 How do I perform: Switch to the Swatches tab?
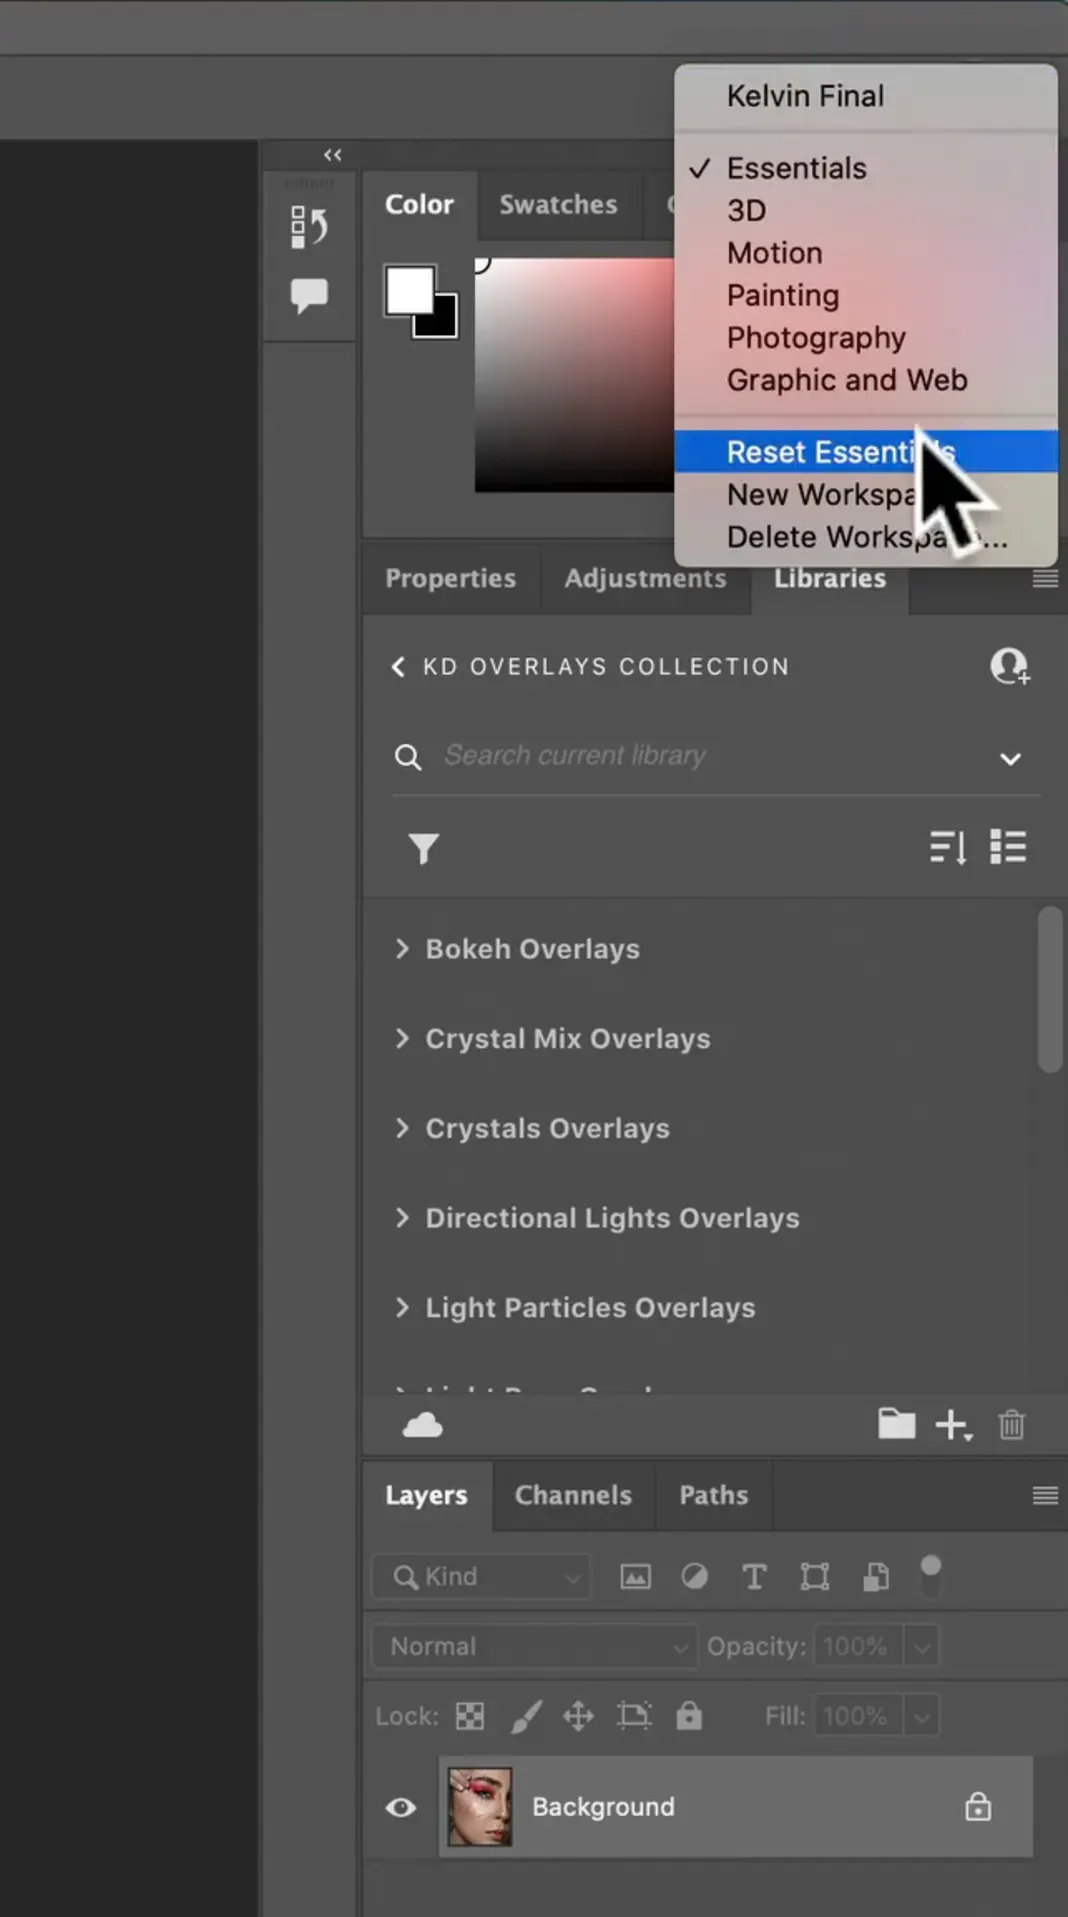click(x=558, y=205)
